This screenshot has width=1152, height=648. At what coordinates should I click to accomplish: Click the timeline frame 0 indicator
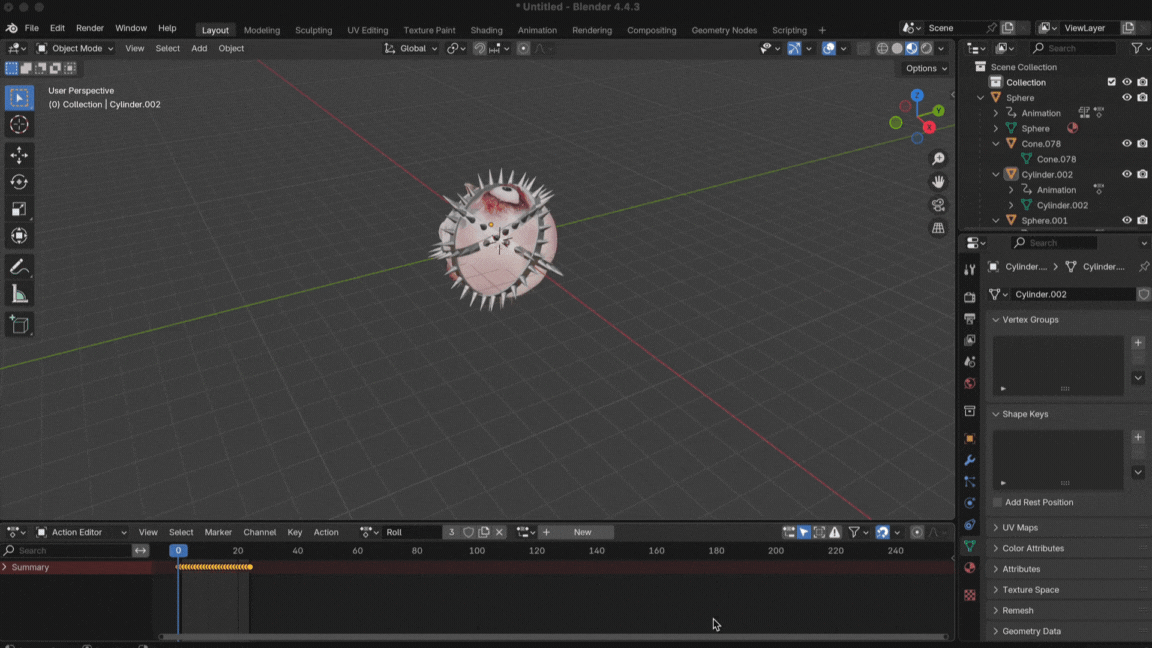click(x=178, y=550)
